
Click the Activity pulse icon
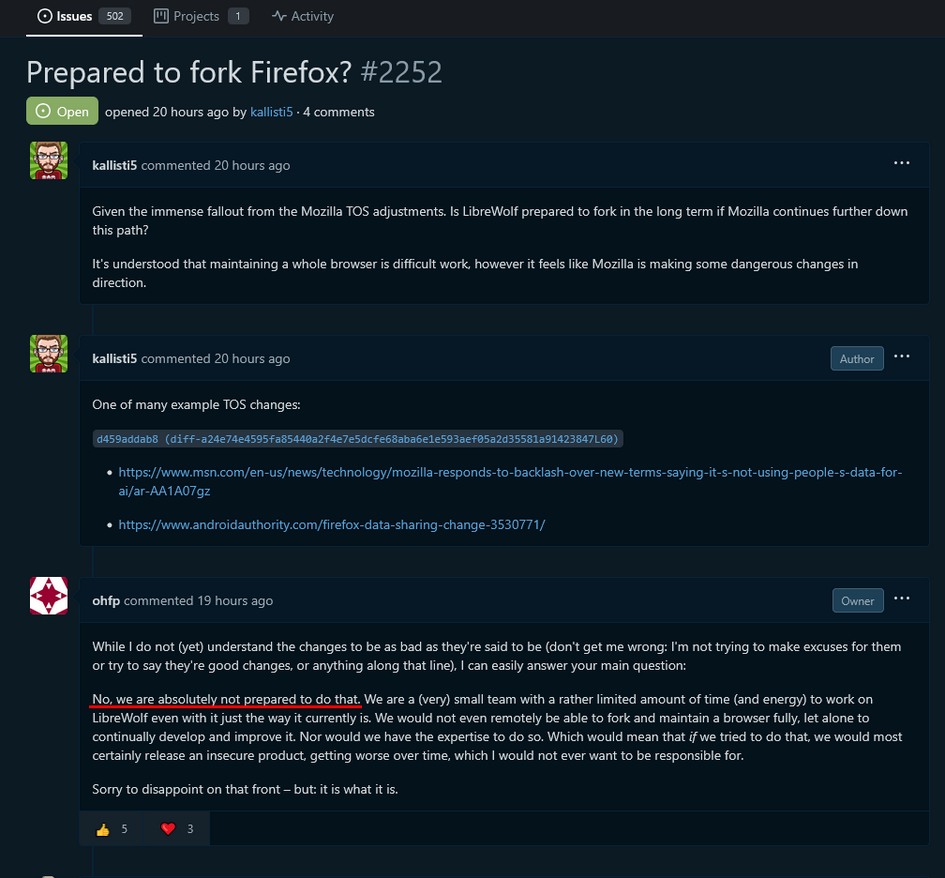(x=278, y=16)
